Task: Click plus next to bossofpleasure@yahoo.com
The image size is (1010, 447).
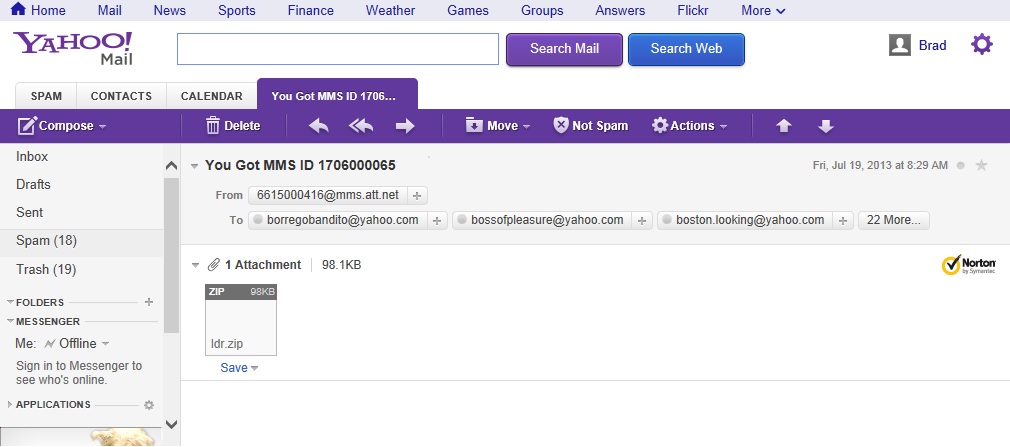Action: pyautogui.click(x=642, y=220)
